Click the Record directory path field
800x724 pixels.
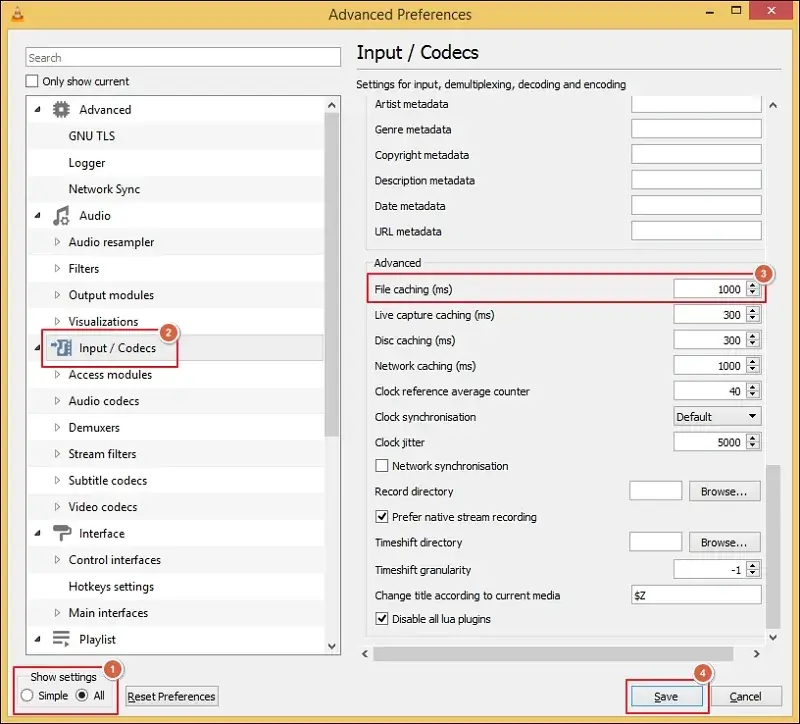656,491
